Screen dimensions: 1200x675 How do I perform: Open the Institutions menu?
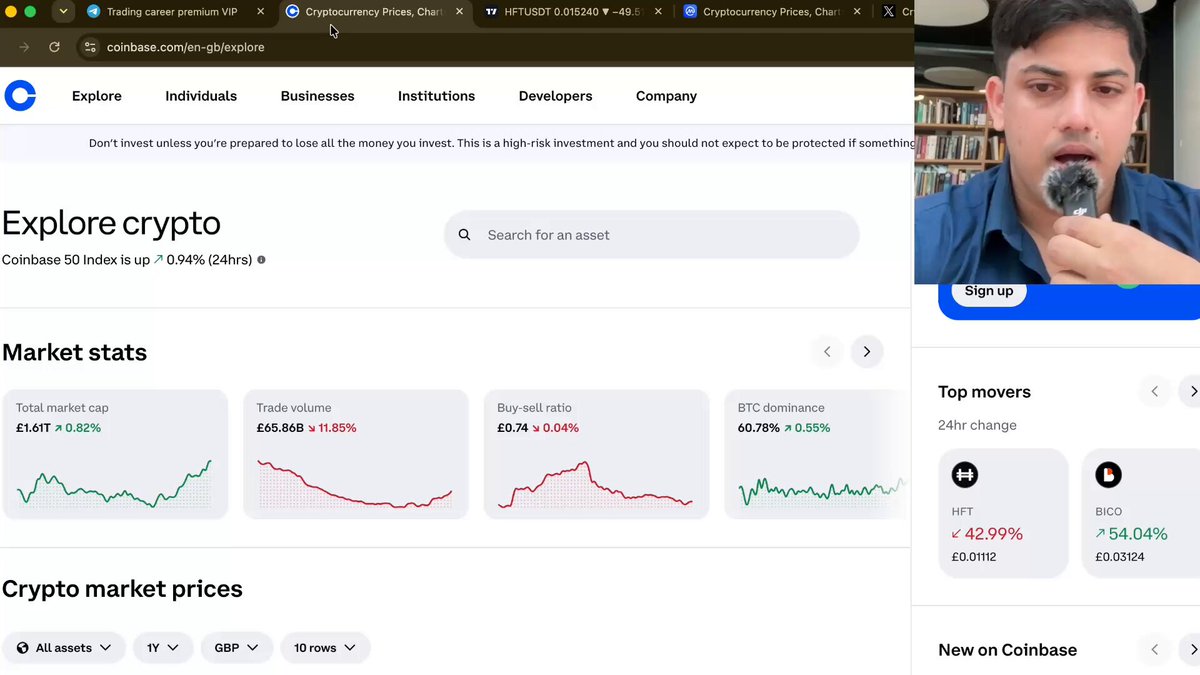pyautogui.click(x=437, y=96)
